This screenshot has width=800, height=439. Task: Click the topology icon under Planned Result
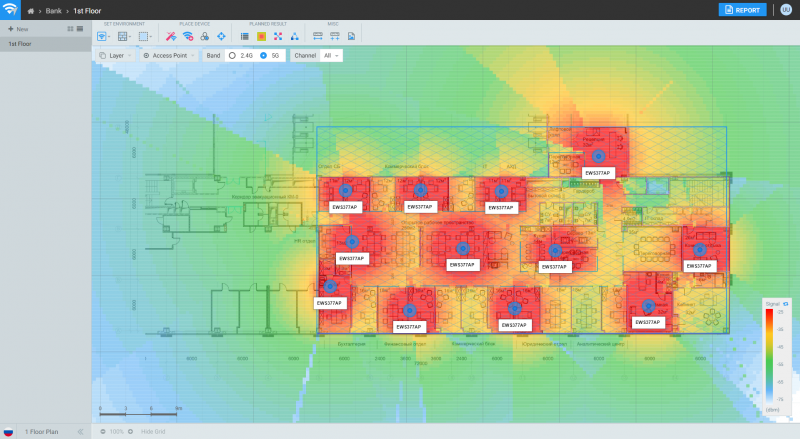(x=294, y=36)
